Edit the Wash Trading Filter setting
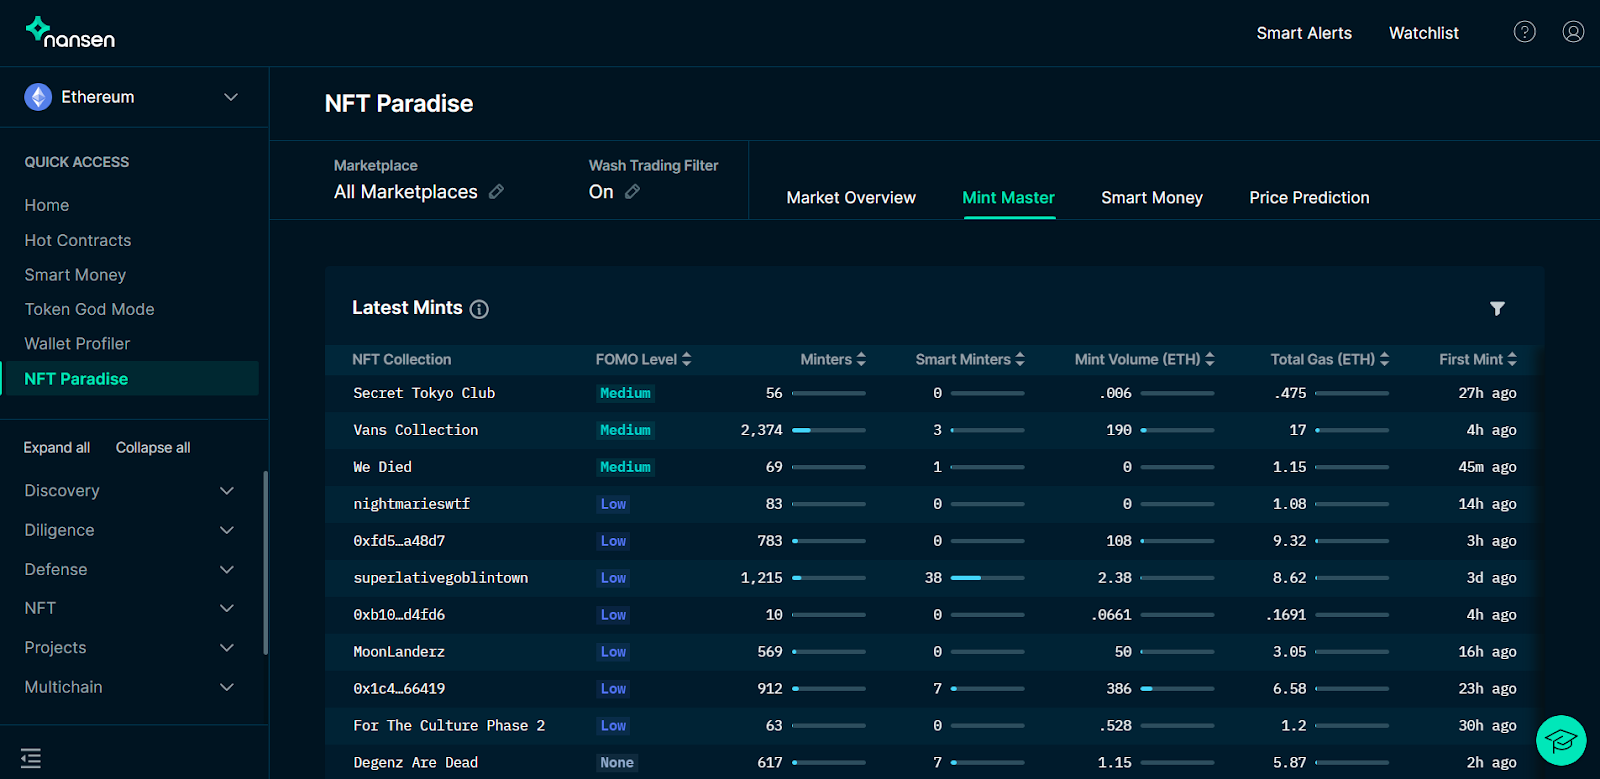The image size is (1600, 779). tap(632, 192)
